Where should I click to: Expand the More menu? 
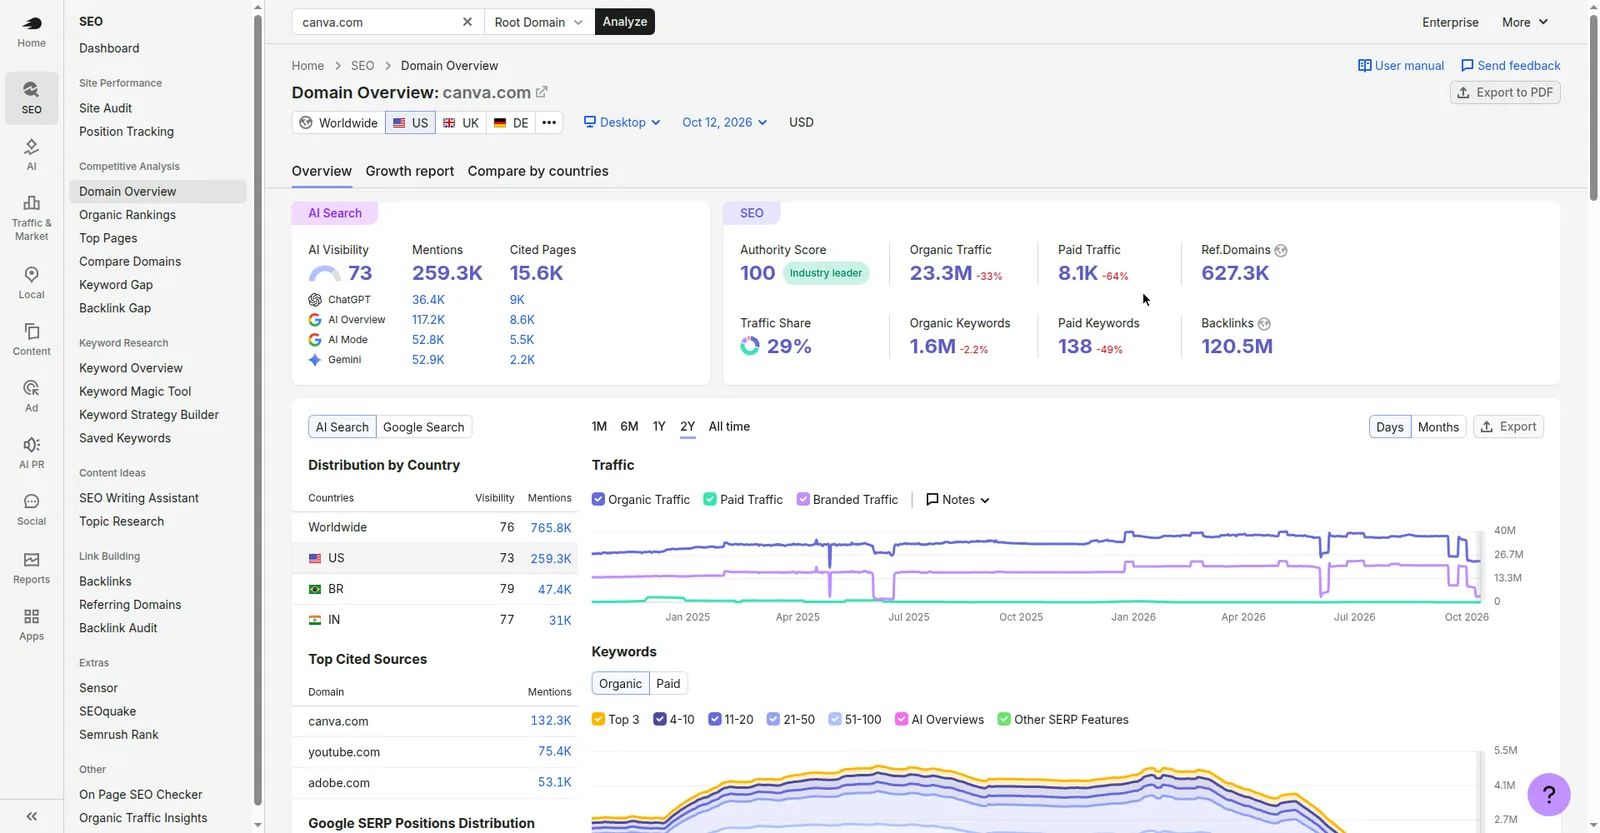click(1525, 22)
